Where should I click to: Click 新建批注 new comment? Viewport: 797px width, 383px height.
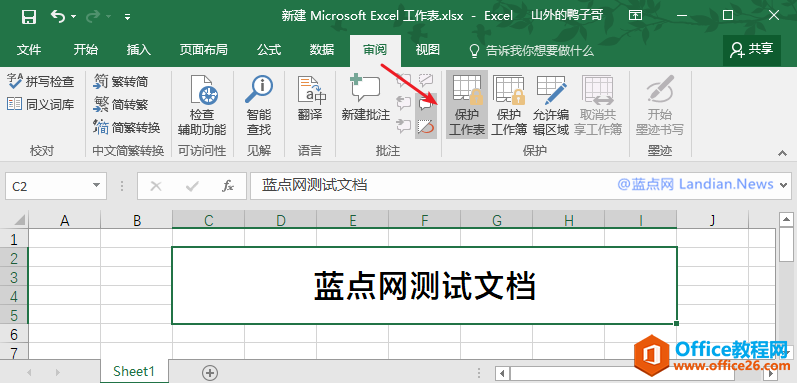coord(366,99)
